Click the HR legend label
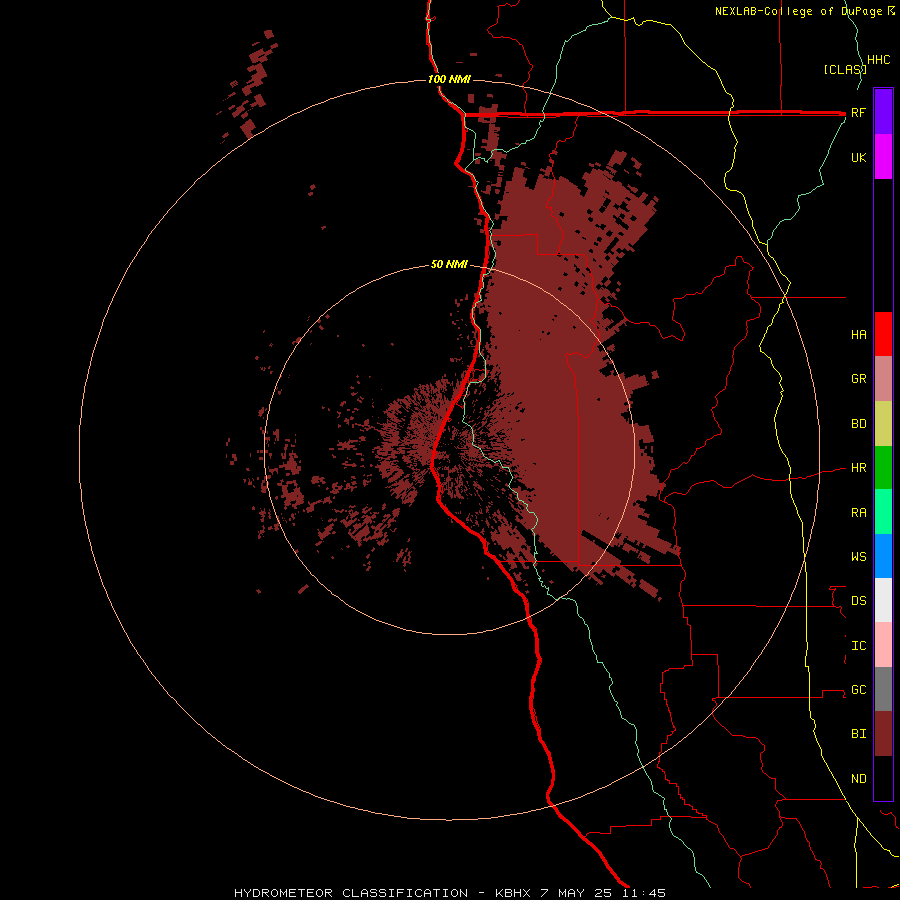This screenshot has height=900, width=900. (858, 468)
